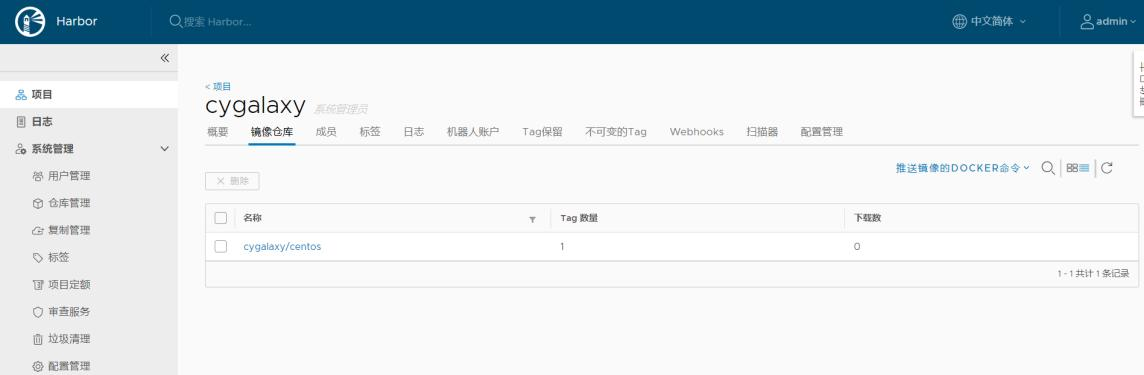The height and width of the screenshot is (375, 1144).
Task: Click the globe language icon
Action: 959,22
